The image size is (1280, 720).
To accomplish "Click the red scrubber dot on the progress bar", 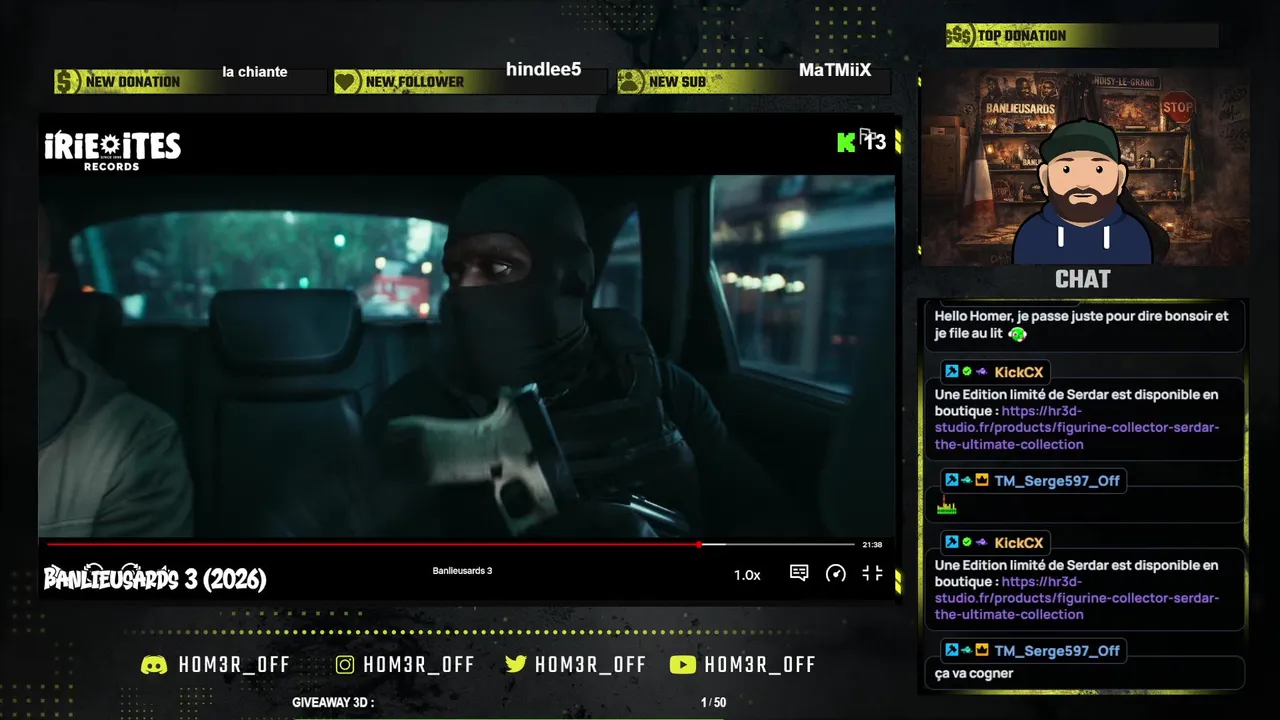I will coord(699,544).
